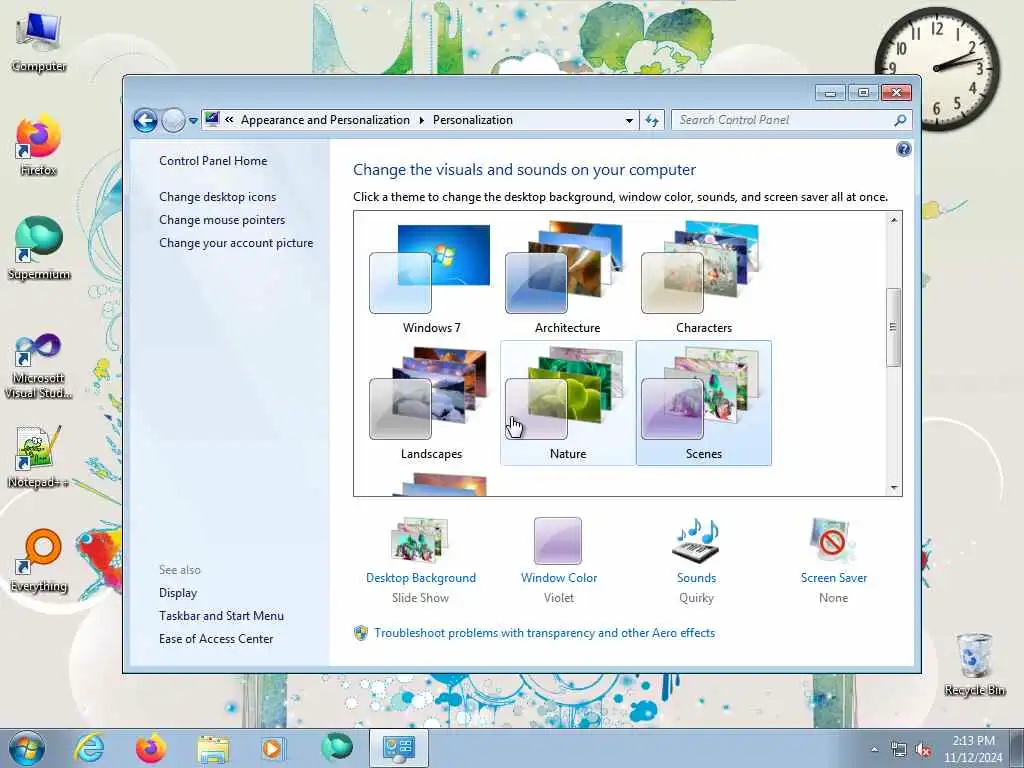Minimize the Personalization window
Viewport: 1024px width, 768px height.
(x=830, y=93)
